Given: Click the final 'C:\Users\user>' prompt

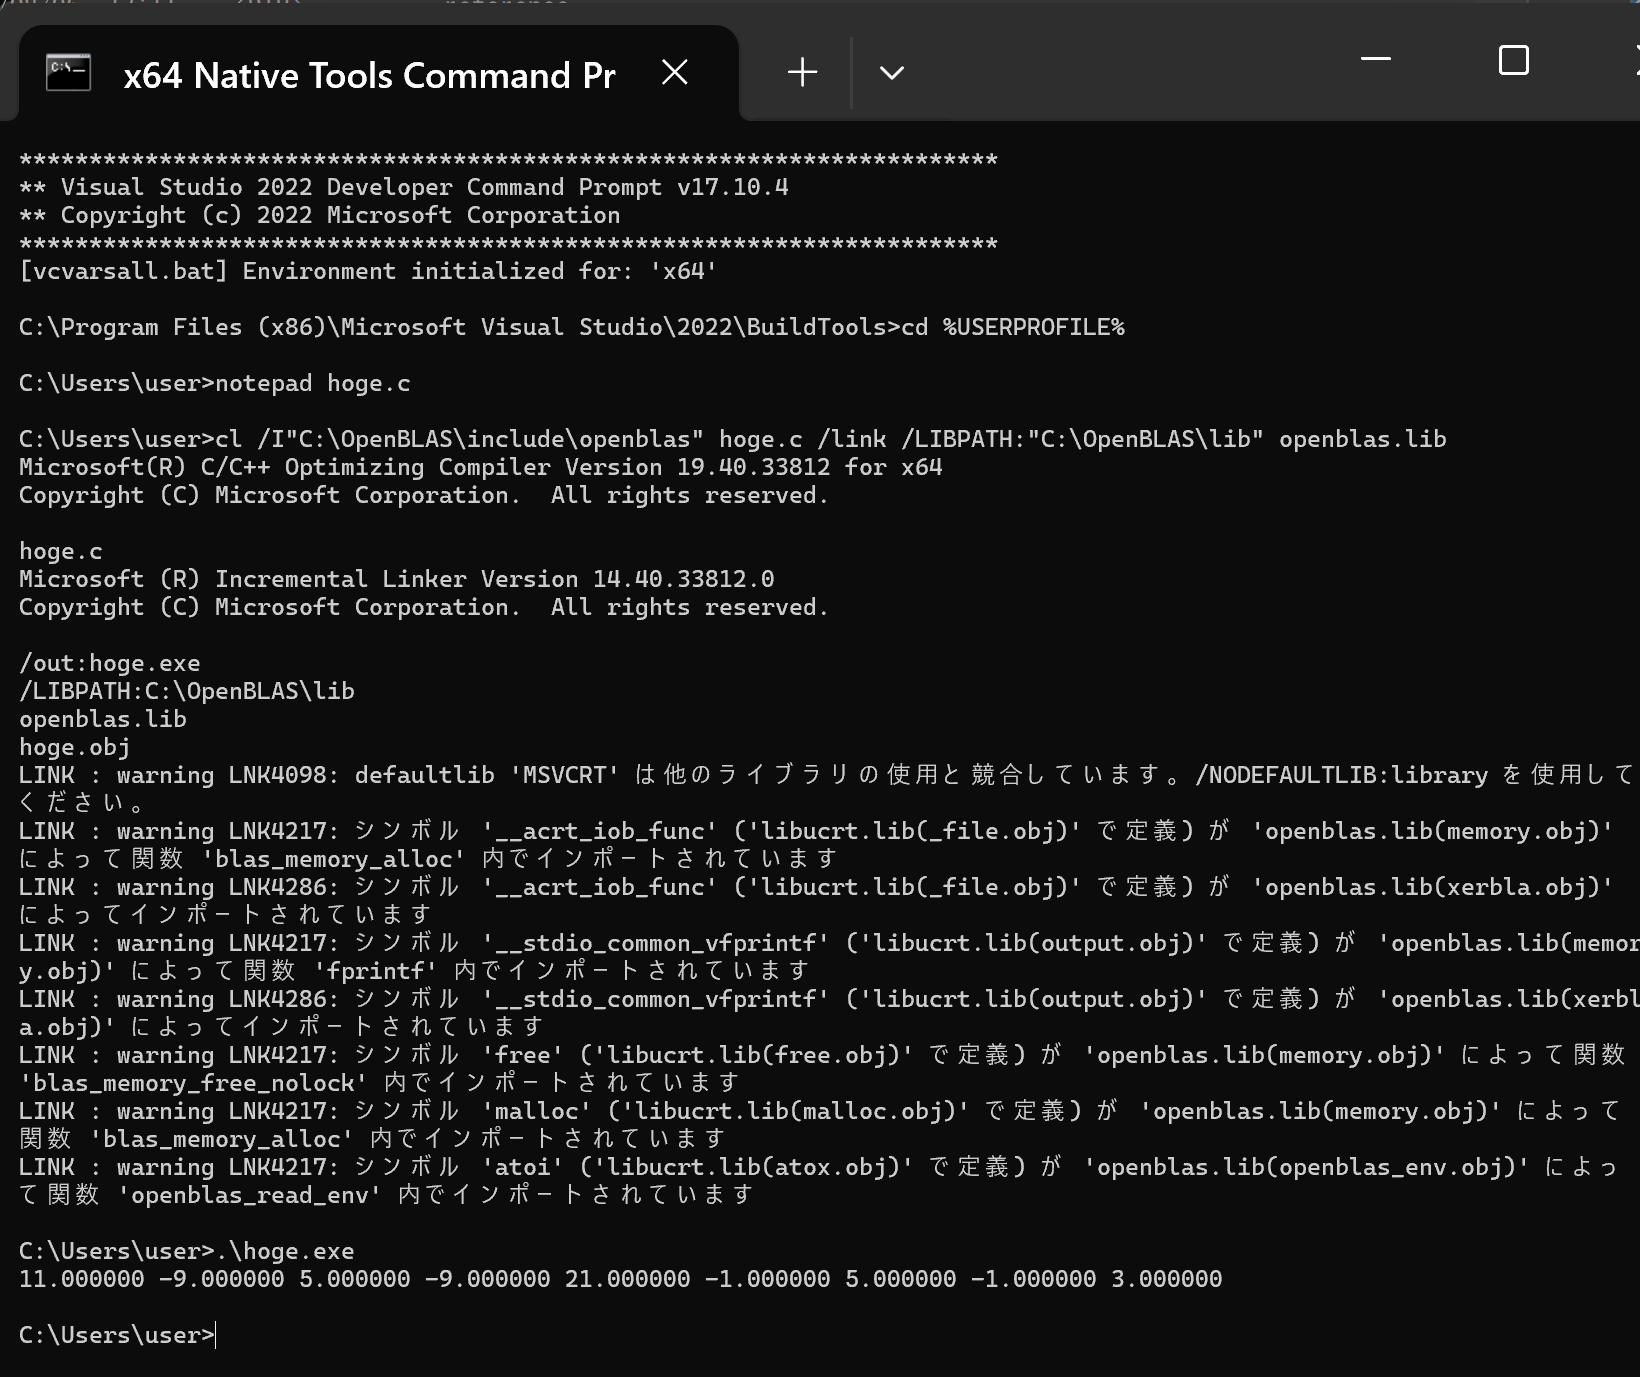Looking at the screenshot, I should [x=117, y=1335].
